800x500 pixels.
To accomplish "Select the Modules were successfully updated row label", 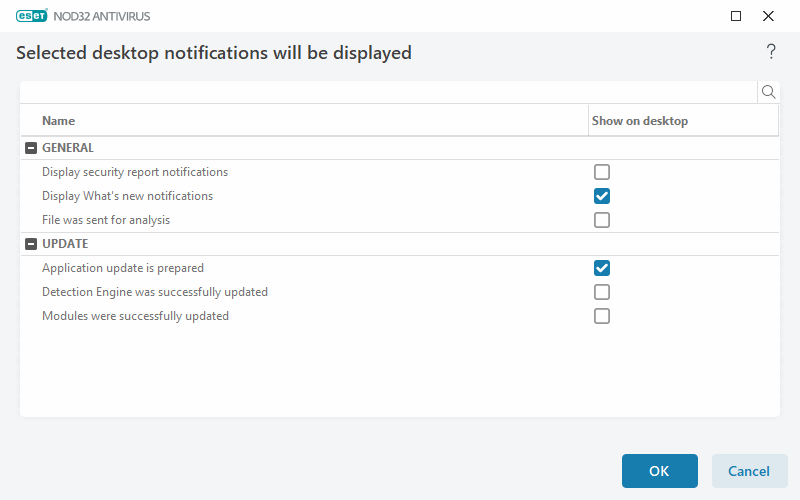I will [135, 316].
